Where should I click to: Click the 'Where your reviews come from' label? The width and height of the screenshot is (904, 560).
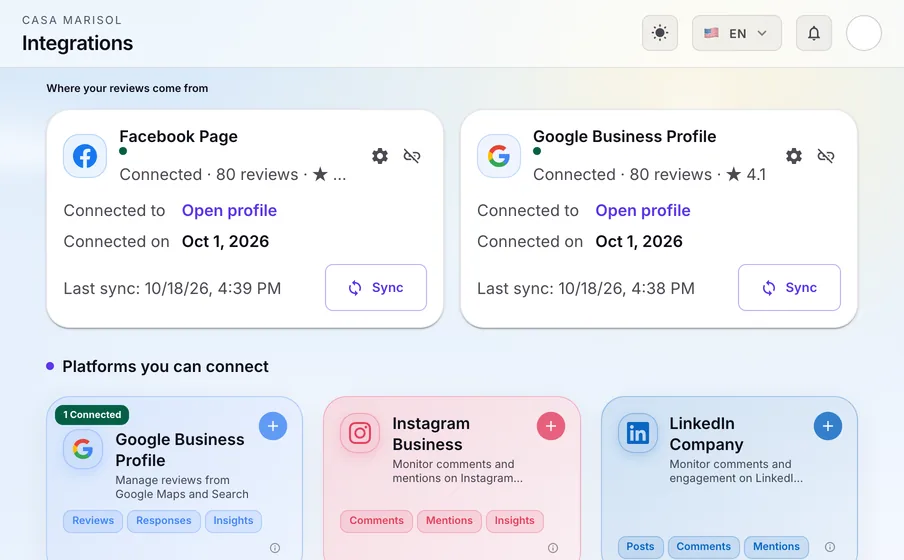[127, 88]
